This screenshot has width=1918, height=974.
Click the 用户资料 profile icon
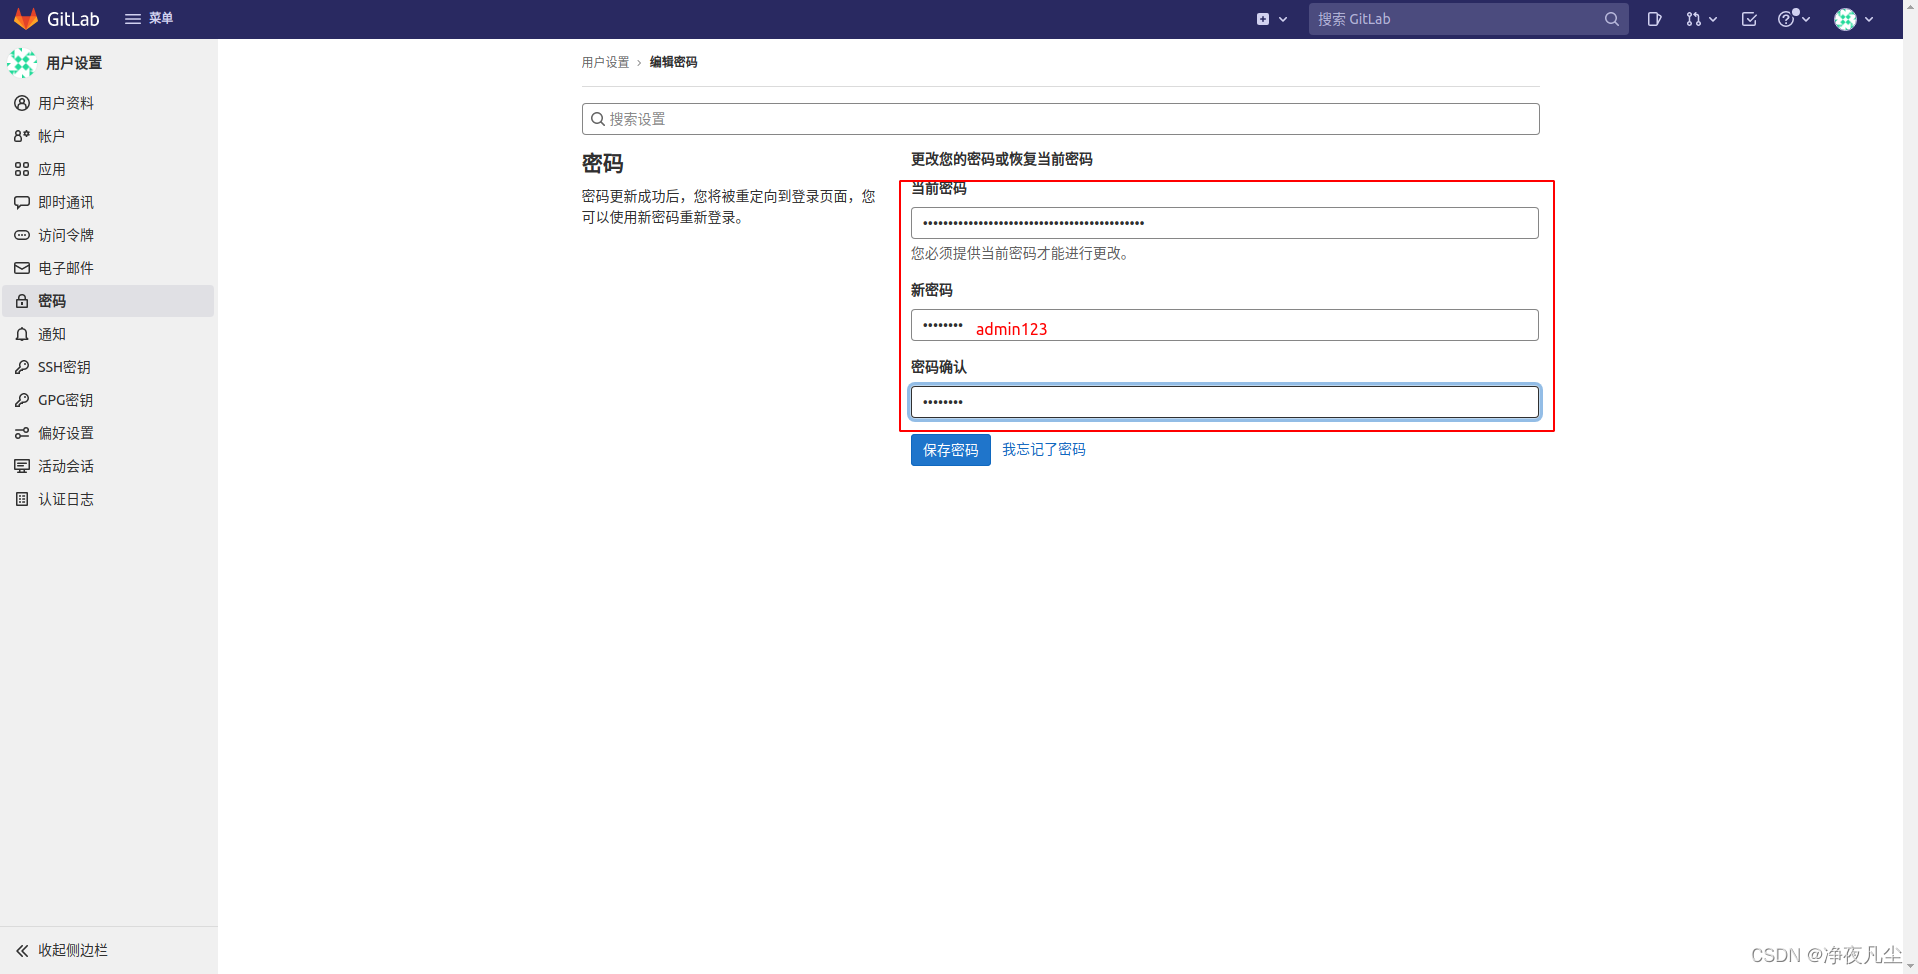pyautogui.click(x=22, y=103)
